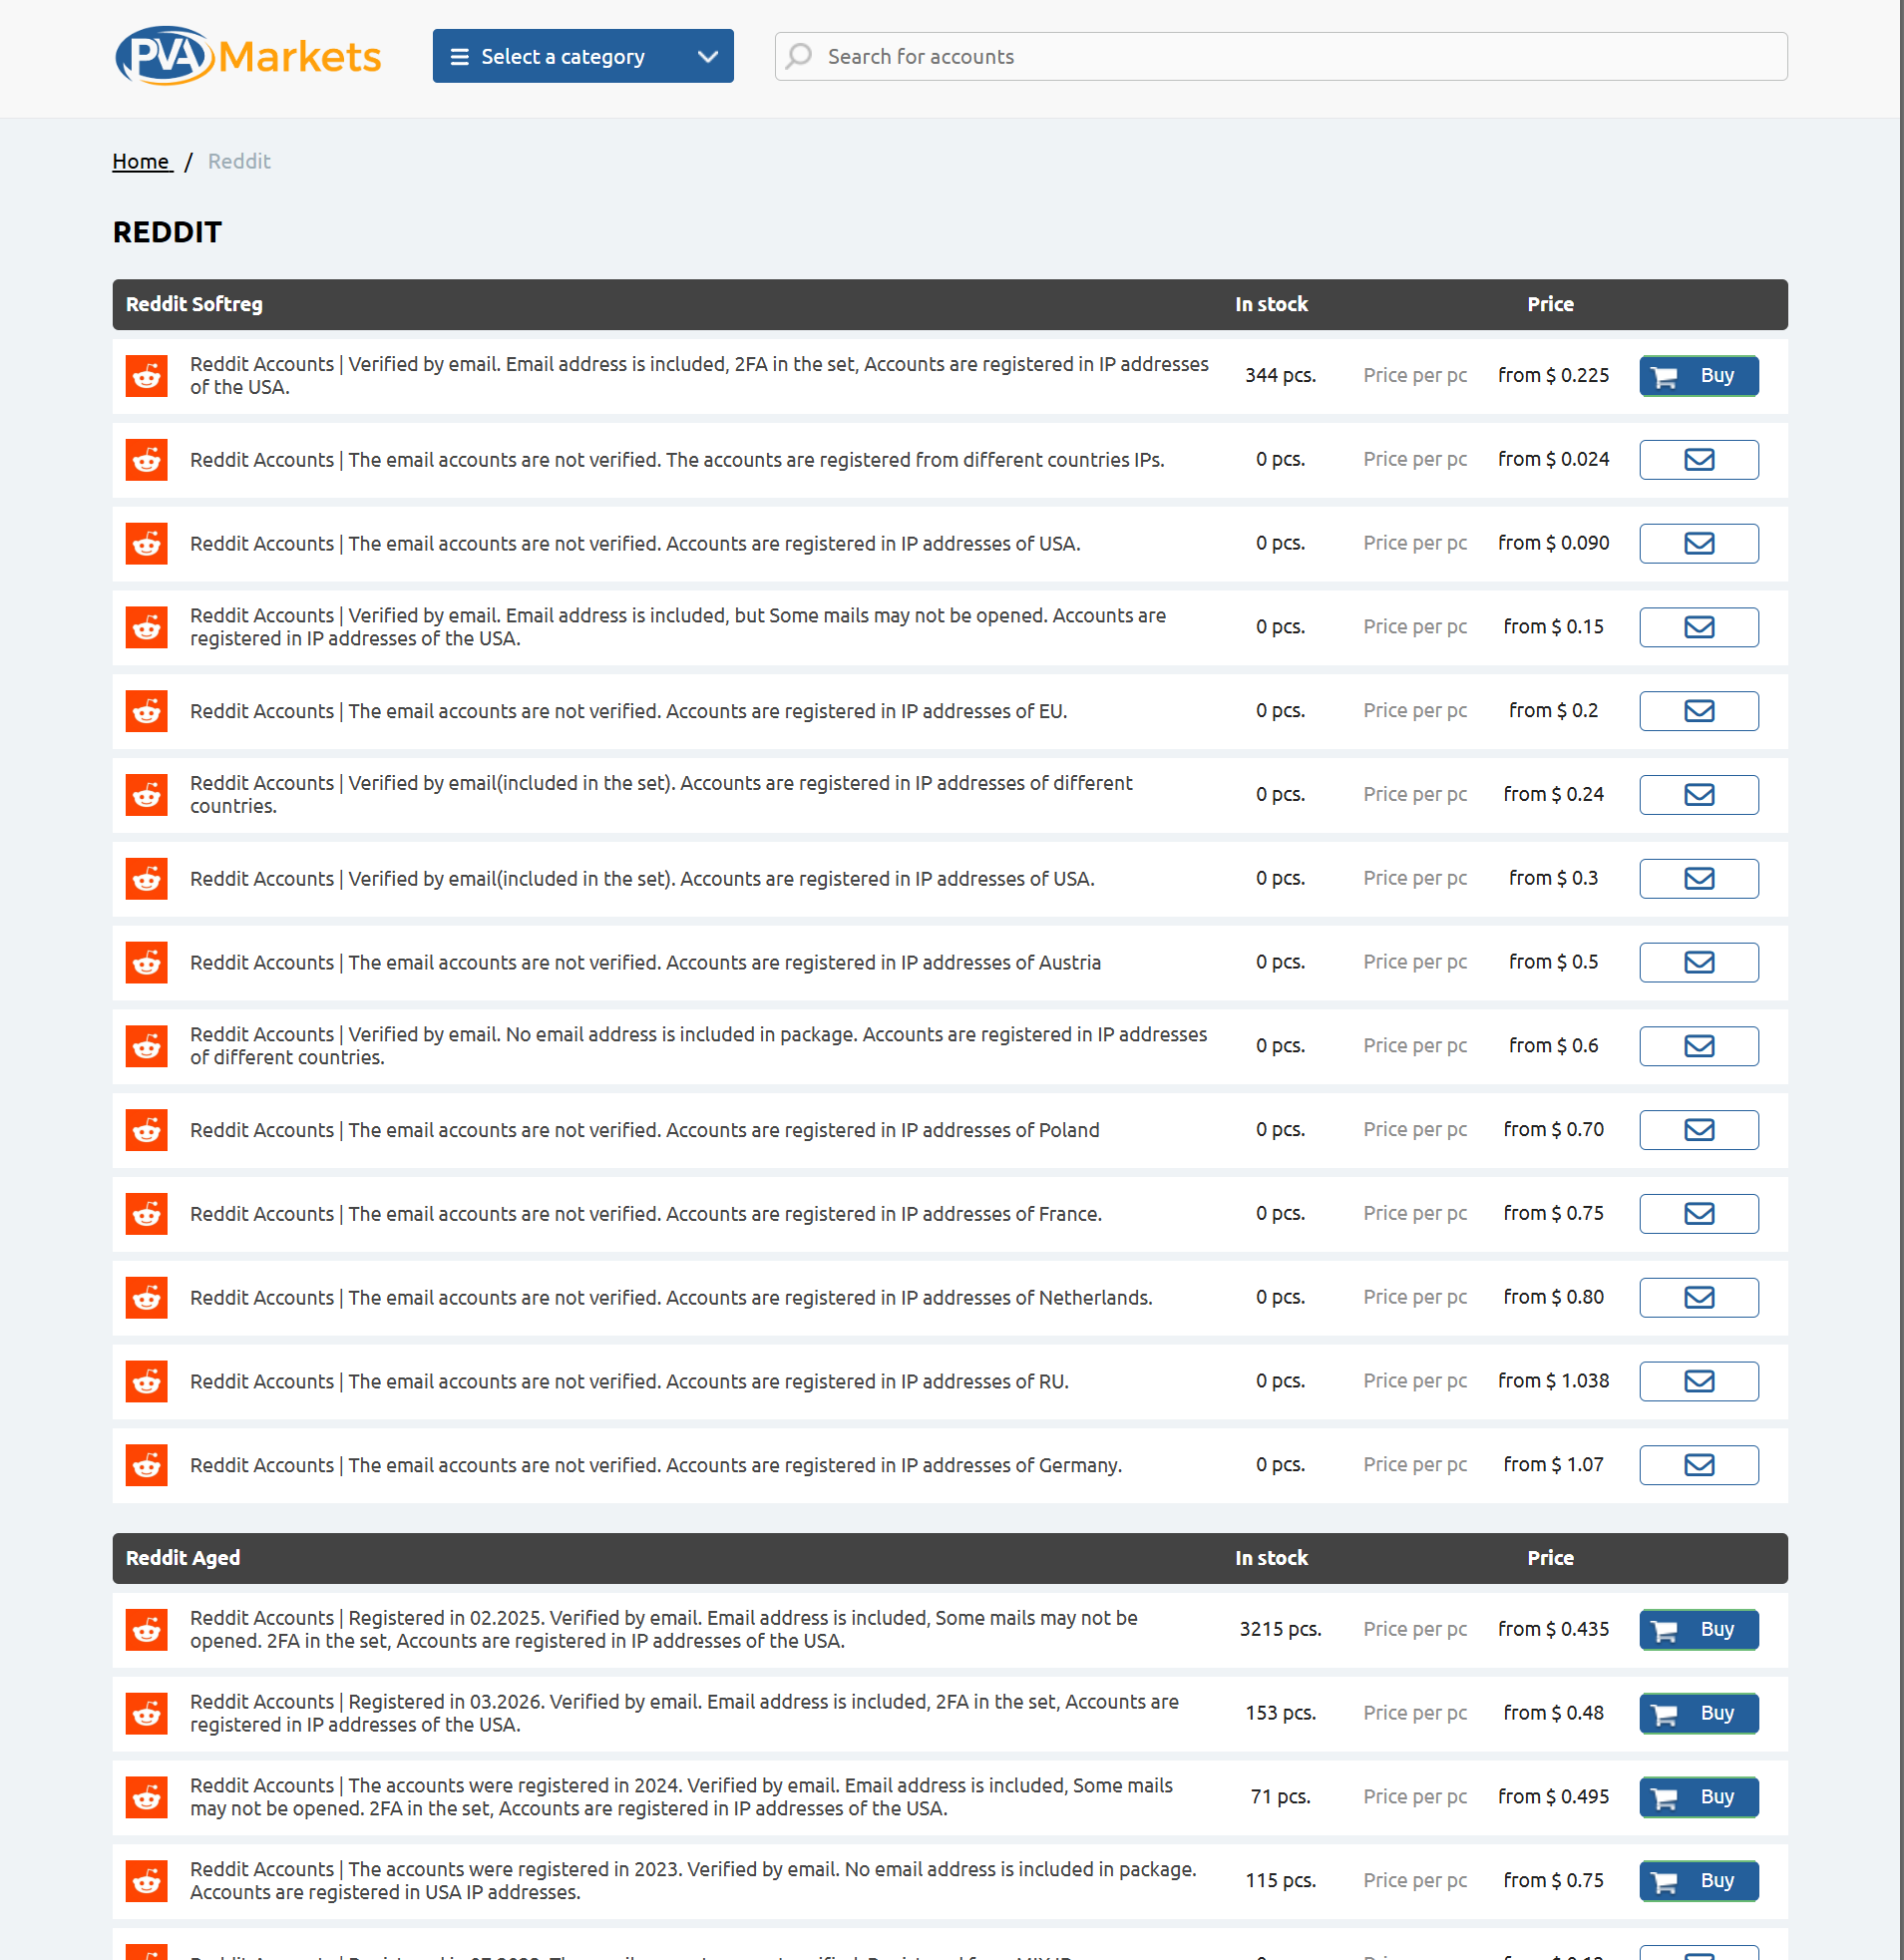Click the envelope icon for the Netherlands accounts
The height and width of the screenshot is (1960, 1904).
point(1698,1298)
